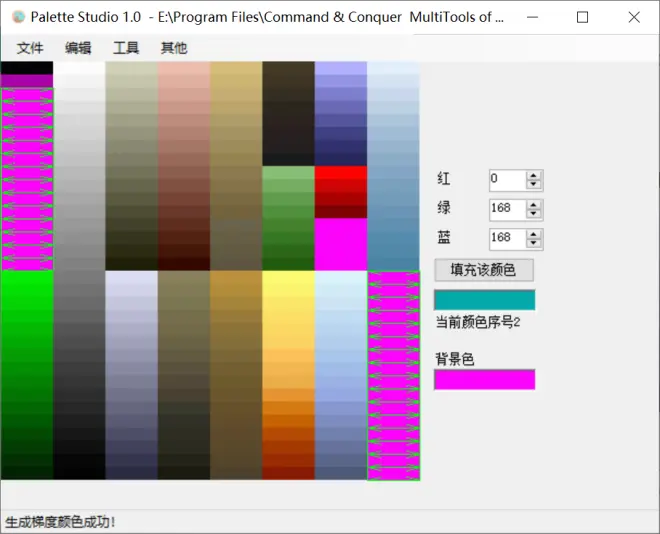Click the 背景色 label
This screenshot has width=660, height=534.
click(455, 359)
